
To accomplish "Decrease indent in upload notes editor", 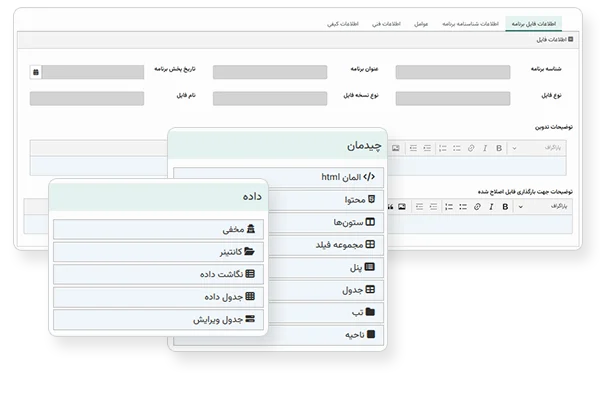I will click(419, 207).
